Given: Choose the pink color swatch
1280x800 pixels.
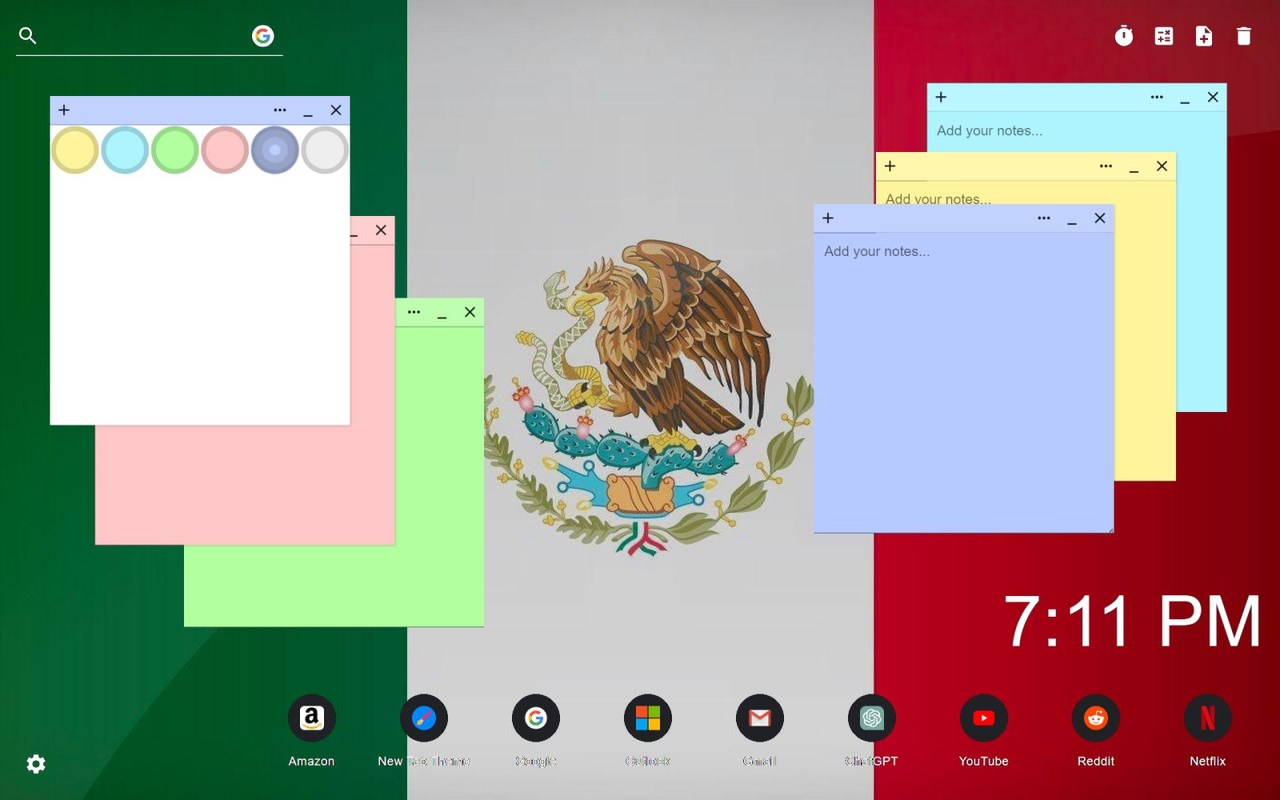Looking at the screenshot, I should point(225,150).
